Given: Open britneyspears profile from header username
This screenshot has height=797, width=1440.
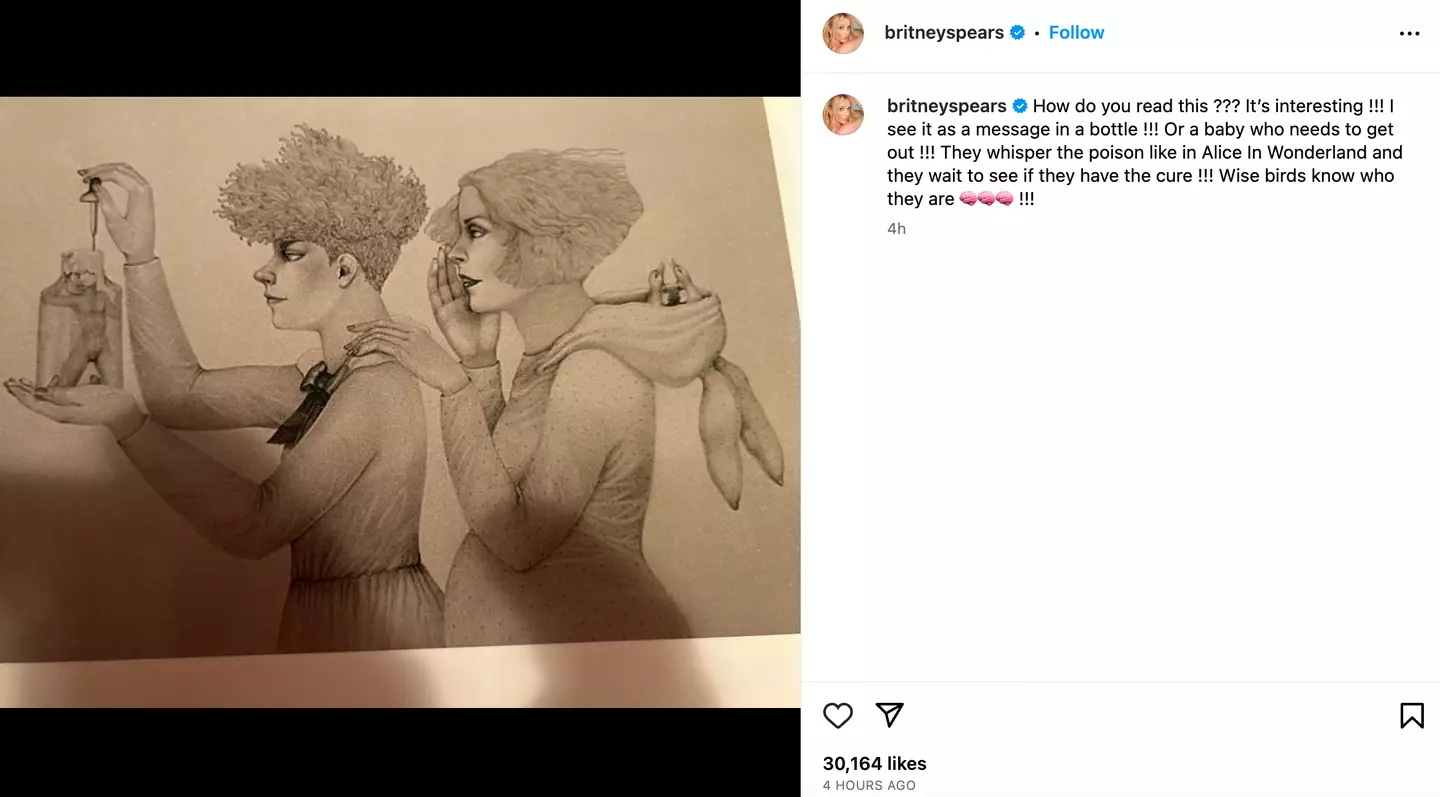Looking at the screenshot, I should click(x=944, y=33).
